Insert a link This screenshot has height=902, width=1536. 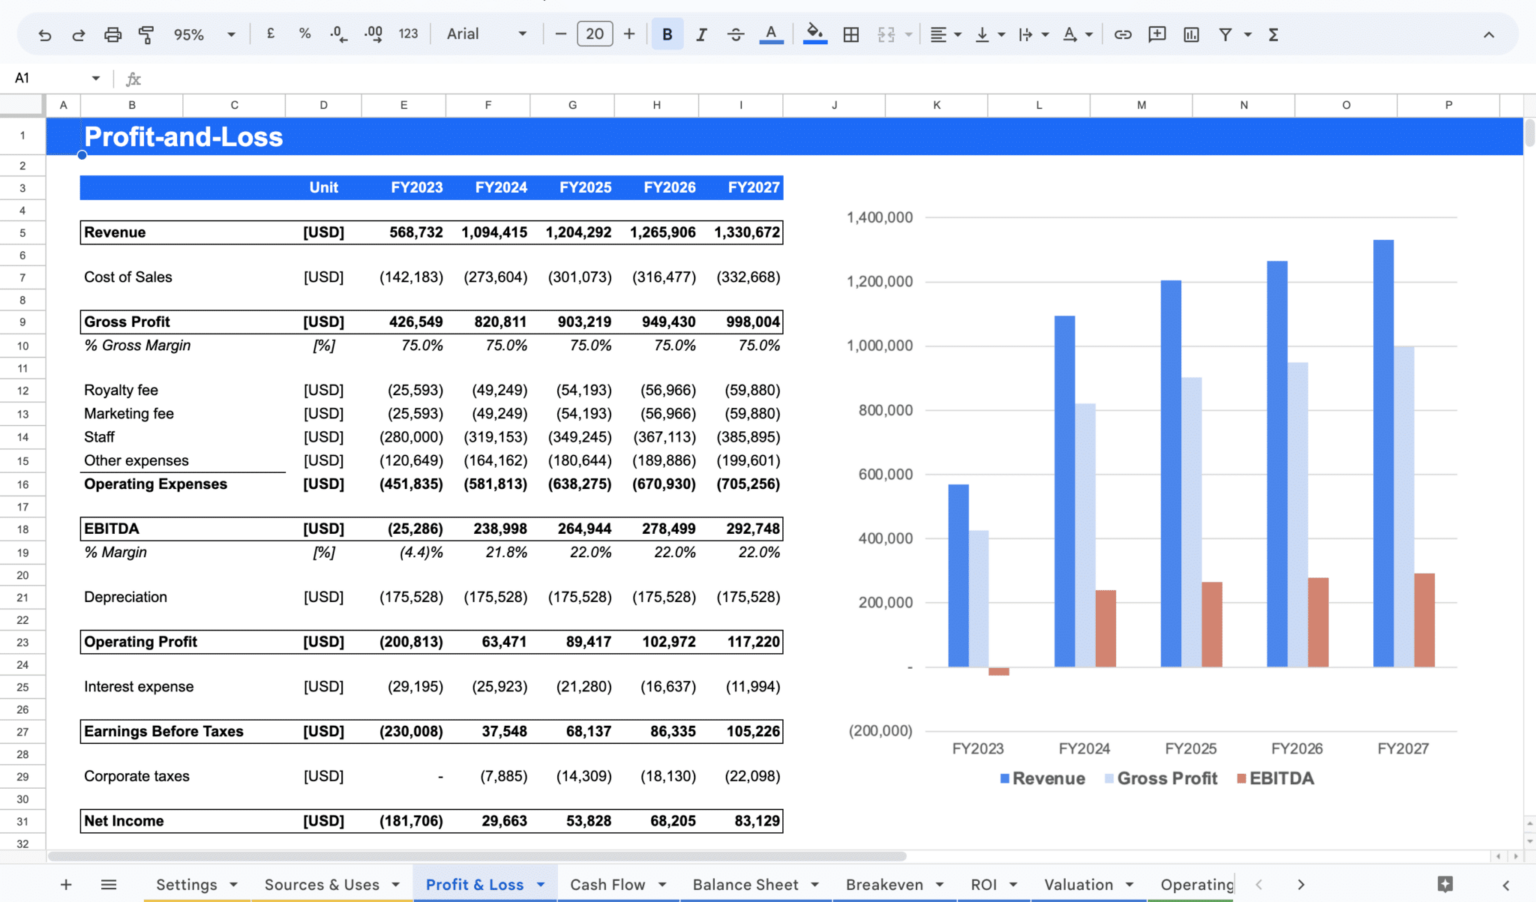[1122, 33]
